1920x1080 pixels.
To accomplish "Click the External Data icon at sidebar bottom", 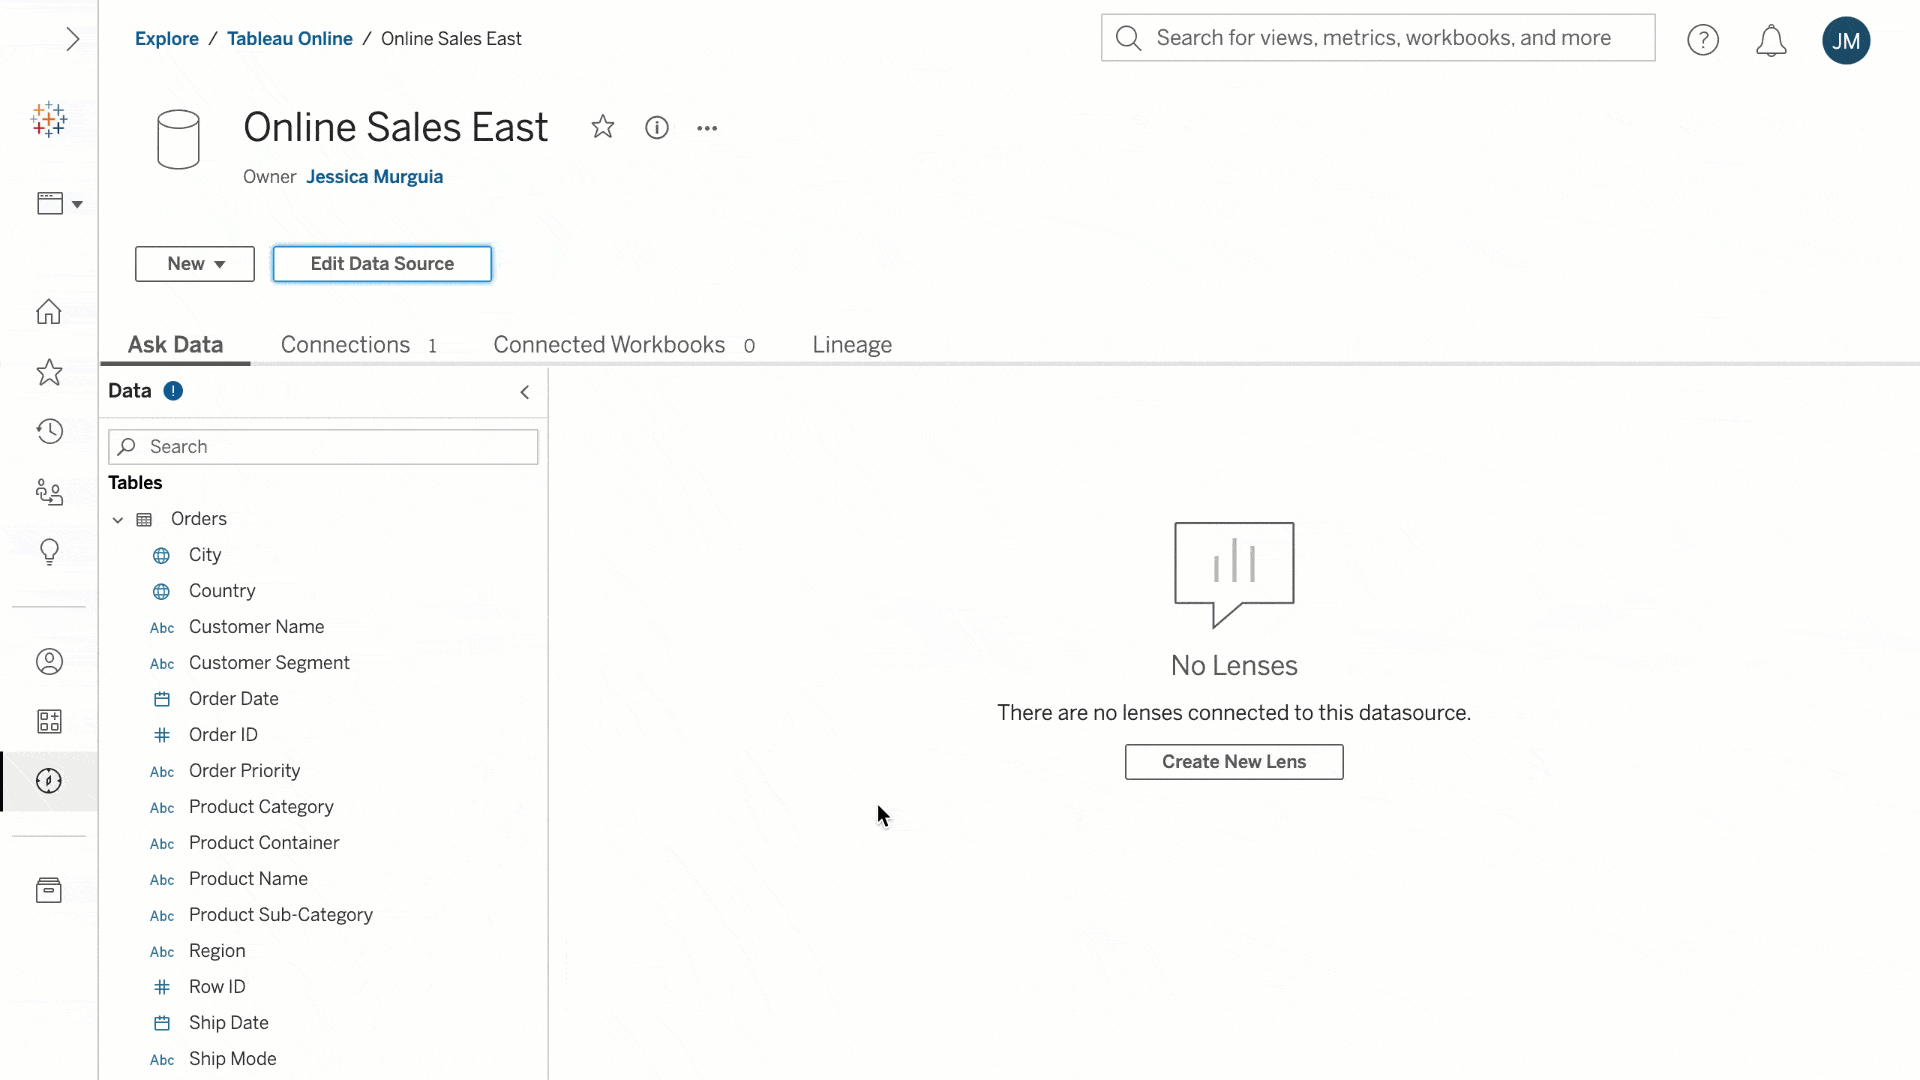I will click(x=49, y=889).
